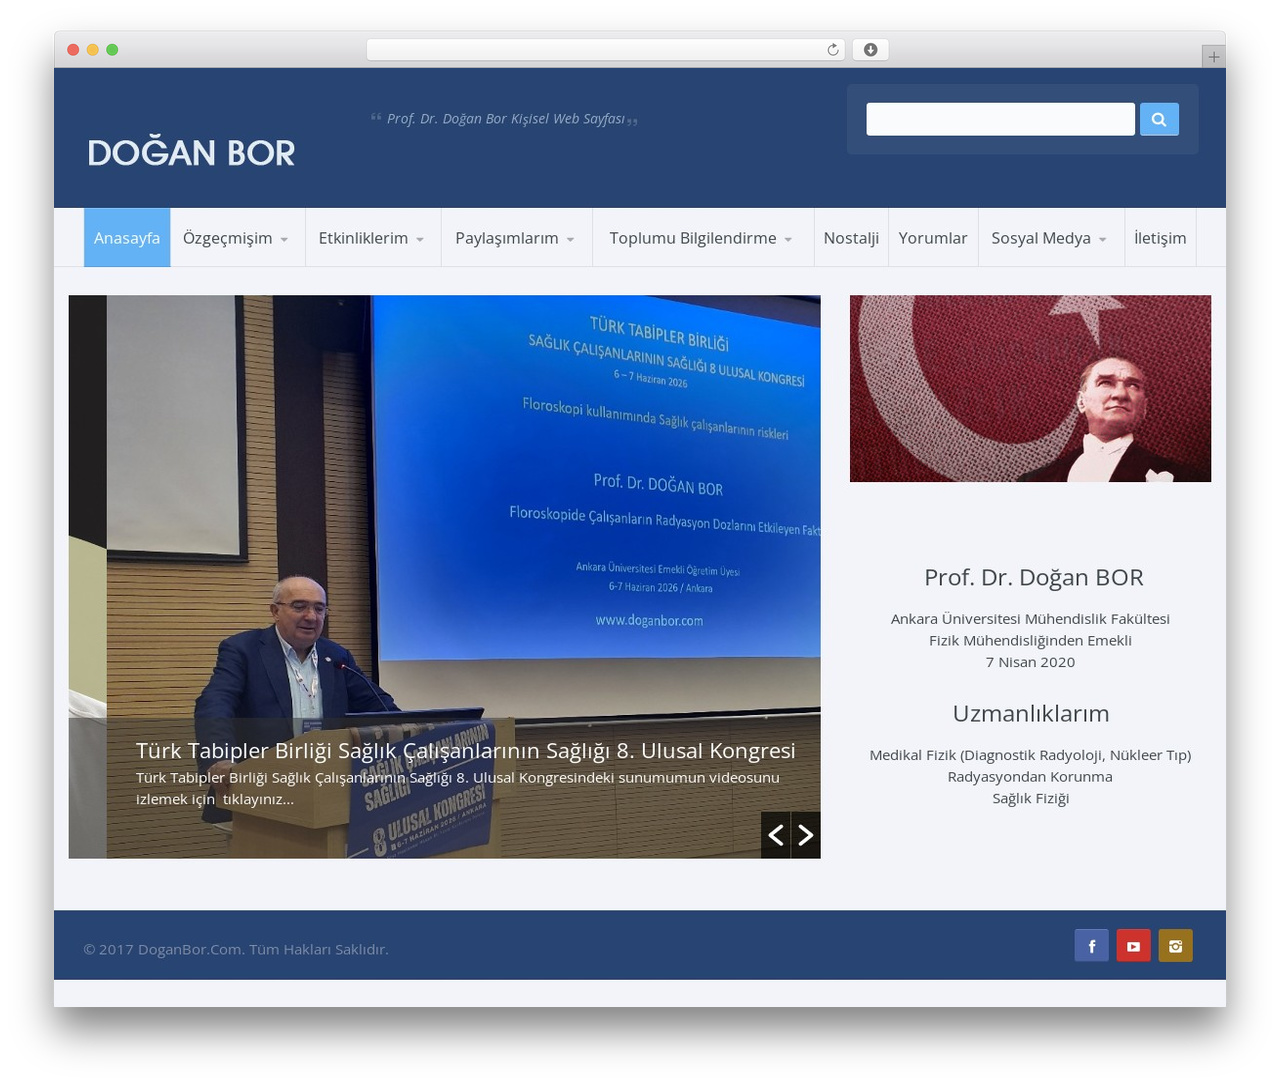This screenshot has height=1084, width=1280.
Task: Click the 'Radyasyondan Korunma' text
Action: click(1030, 776)
